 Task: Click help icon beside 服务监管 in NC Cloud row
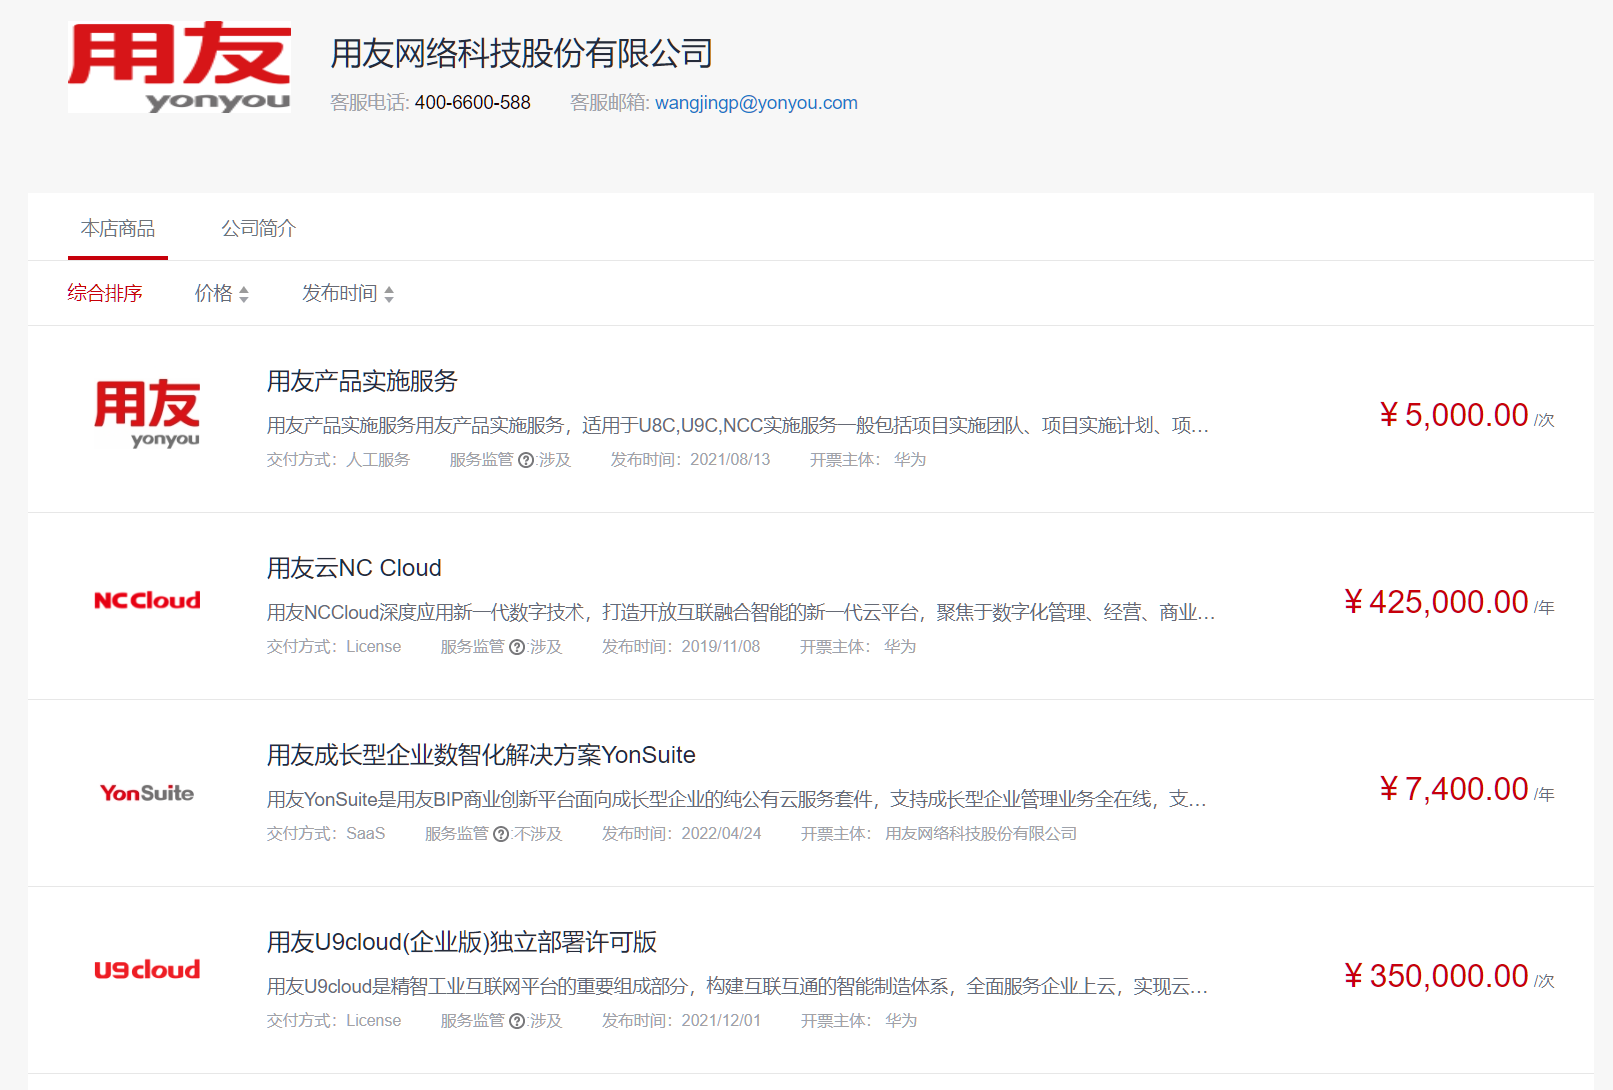517,648
